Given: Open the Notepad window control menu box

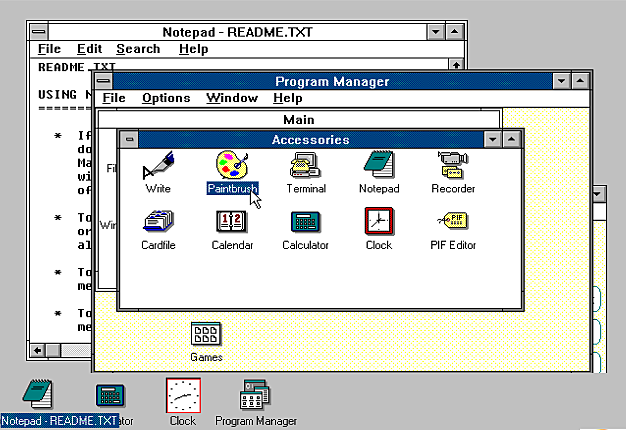Looking at the screenshot, I should (39, 32).
